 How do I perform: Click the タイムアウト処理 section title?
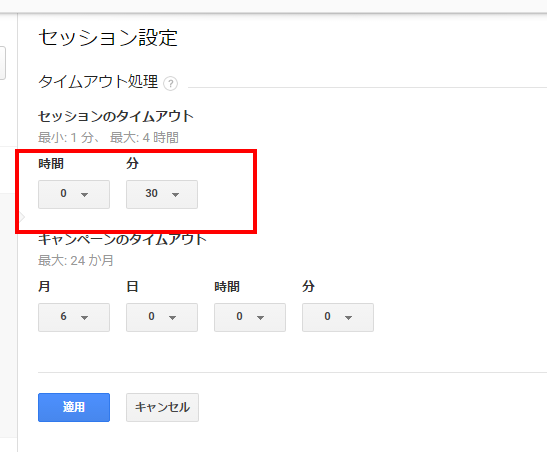[98, 82]
